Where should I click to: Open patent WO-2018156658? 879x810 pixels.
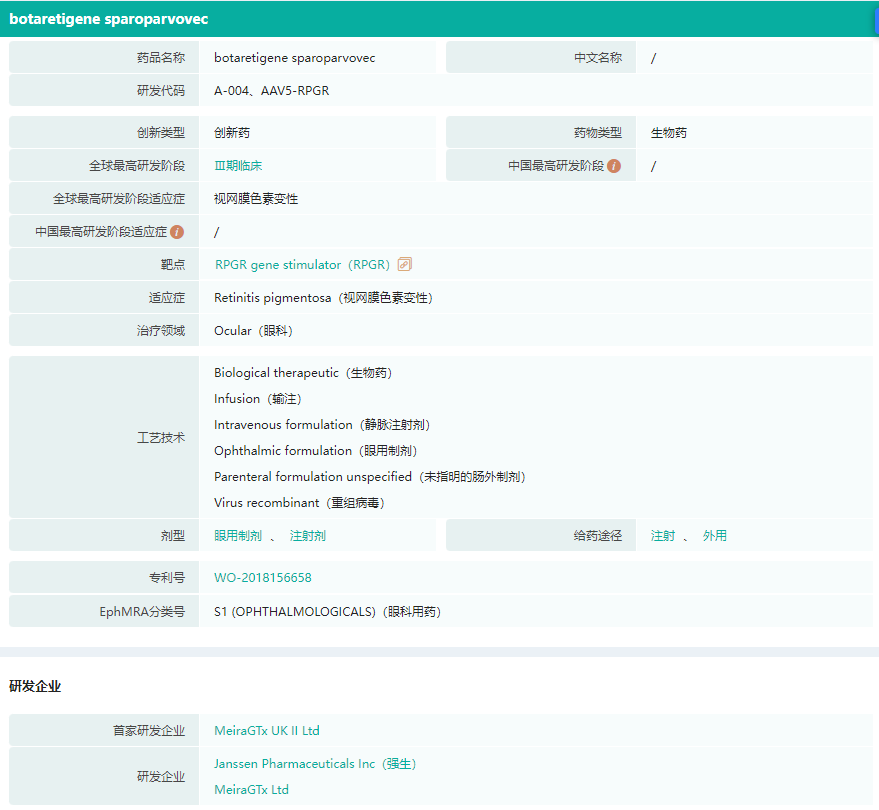263,578
